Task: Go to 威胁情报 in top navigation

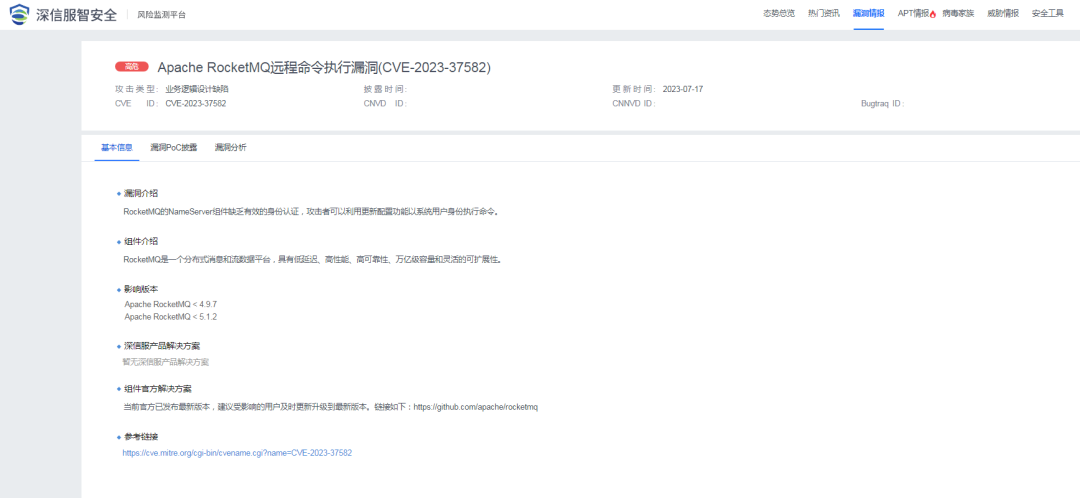Action: tap(1003, 13)
